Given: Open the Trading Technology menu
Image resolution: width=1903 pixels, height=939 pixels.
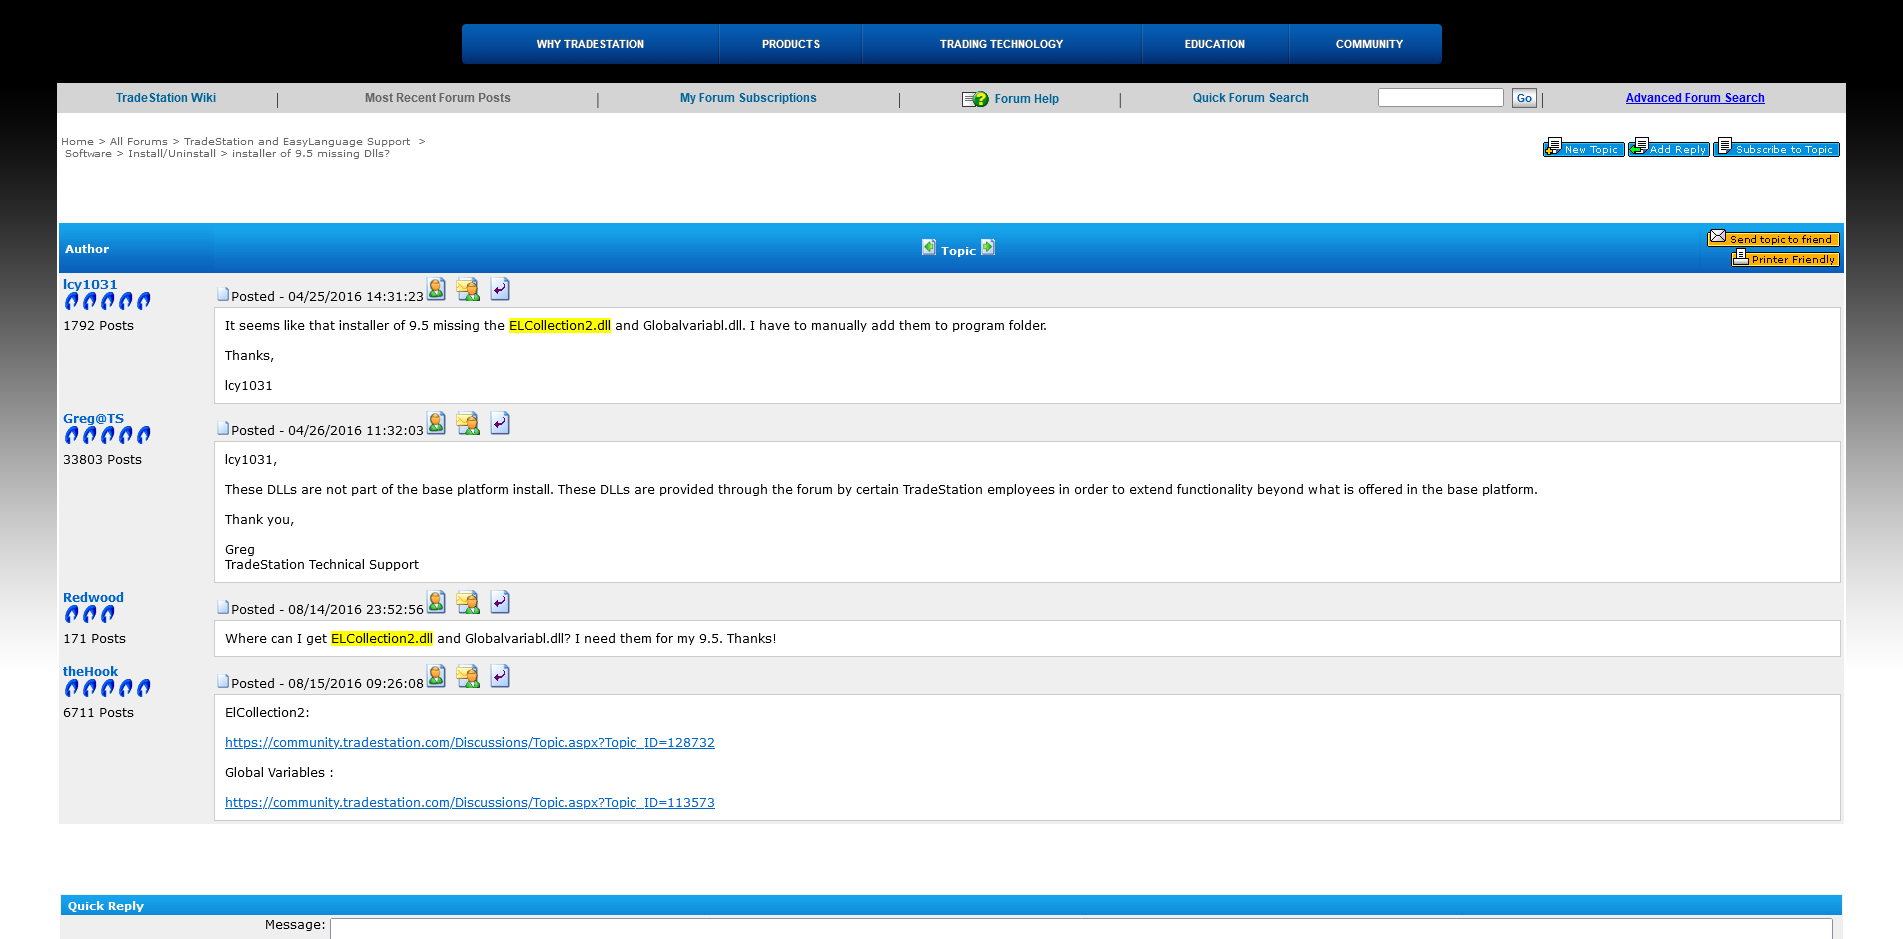Looking at the screenshot, I should point(1001,44).
